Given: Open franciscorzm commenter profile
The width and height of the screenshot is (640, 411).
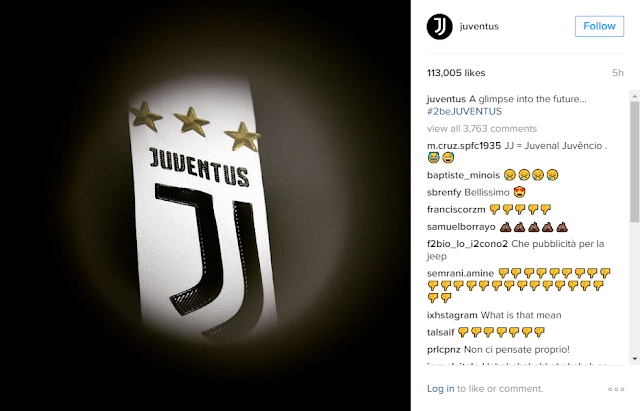Looking at the screenshot, I should [x=456, y=209].
